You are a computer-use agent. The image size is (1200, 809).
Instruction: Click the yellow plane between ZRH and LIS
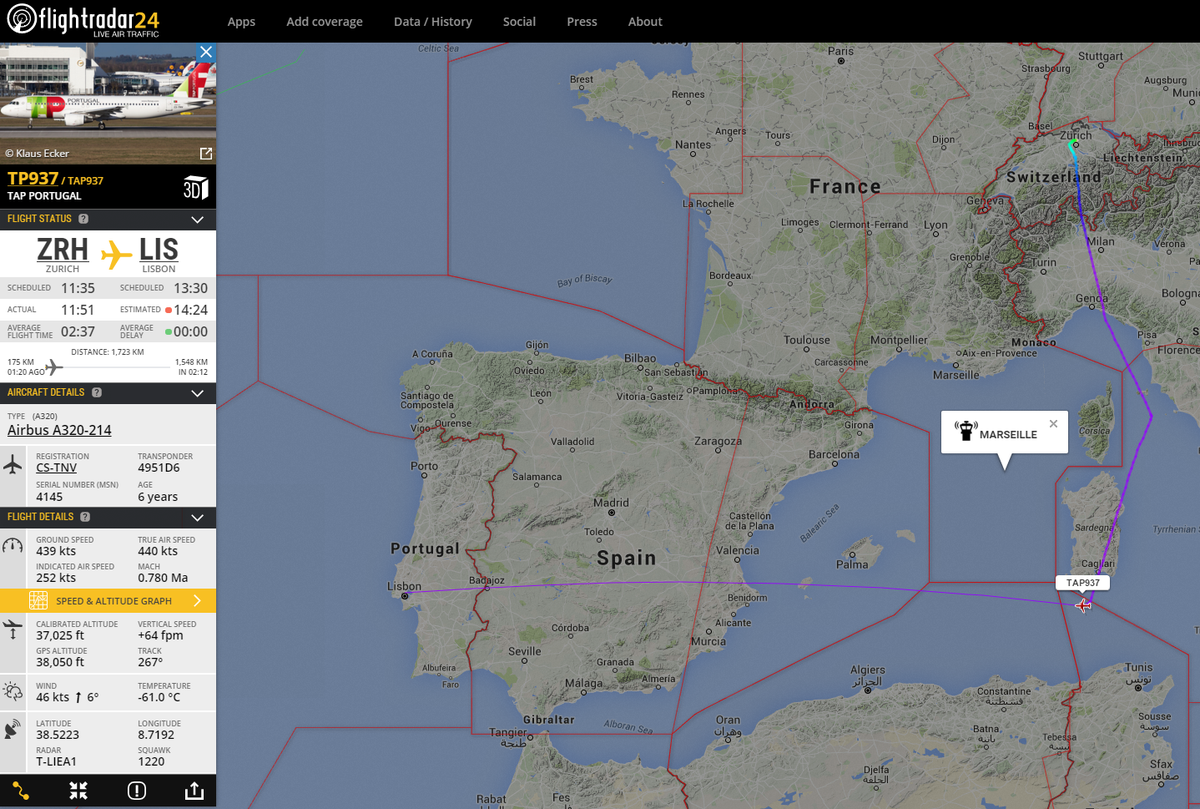click(115, 255)
